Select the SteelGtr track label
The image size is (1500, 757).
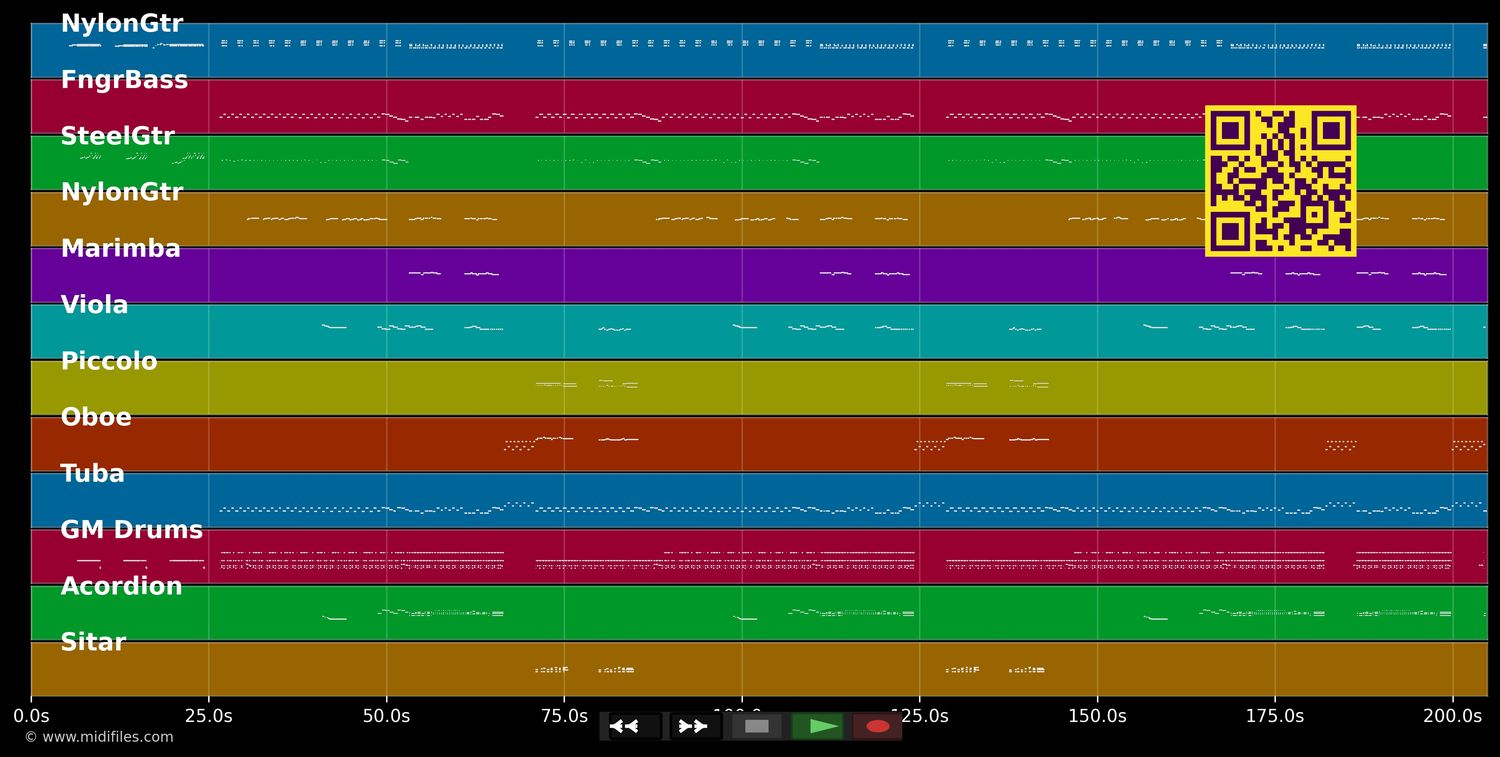pos(117,137)
